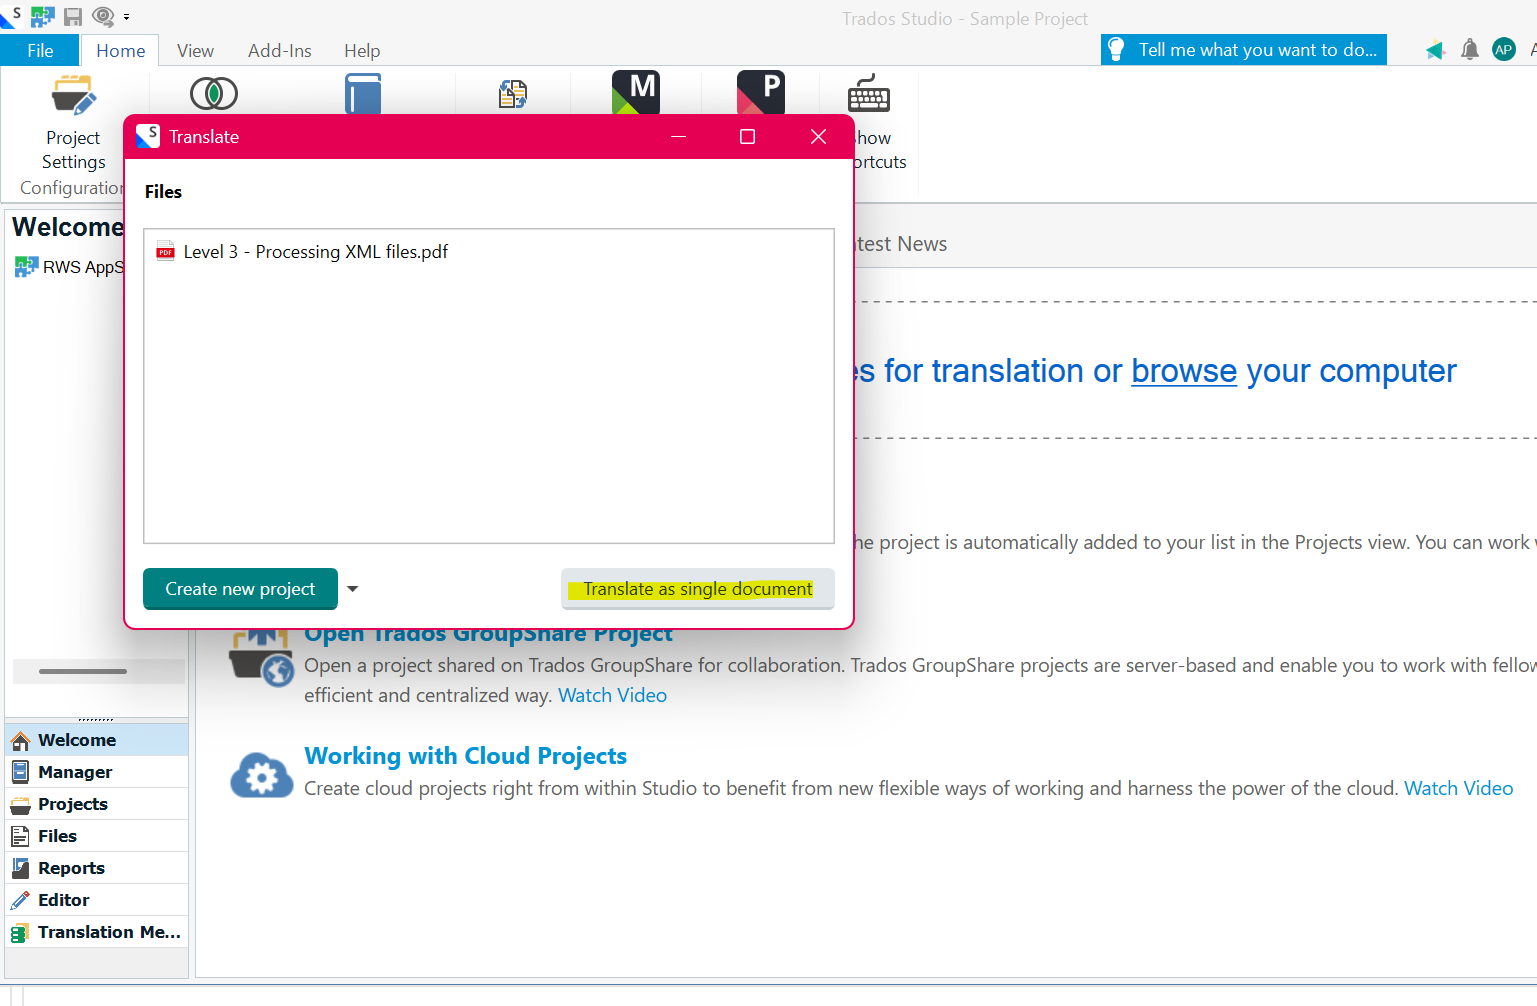Click the black M ribbon icon
Viewport: 1537px width, 1006px height.
click(x=636, y=92)
